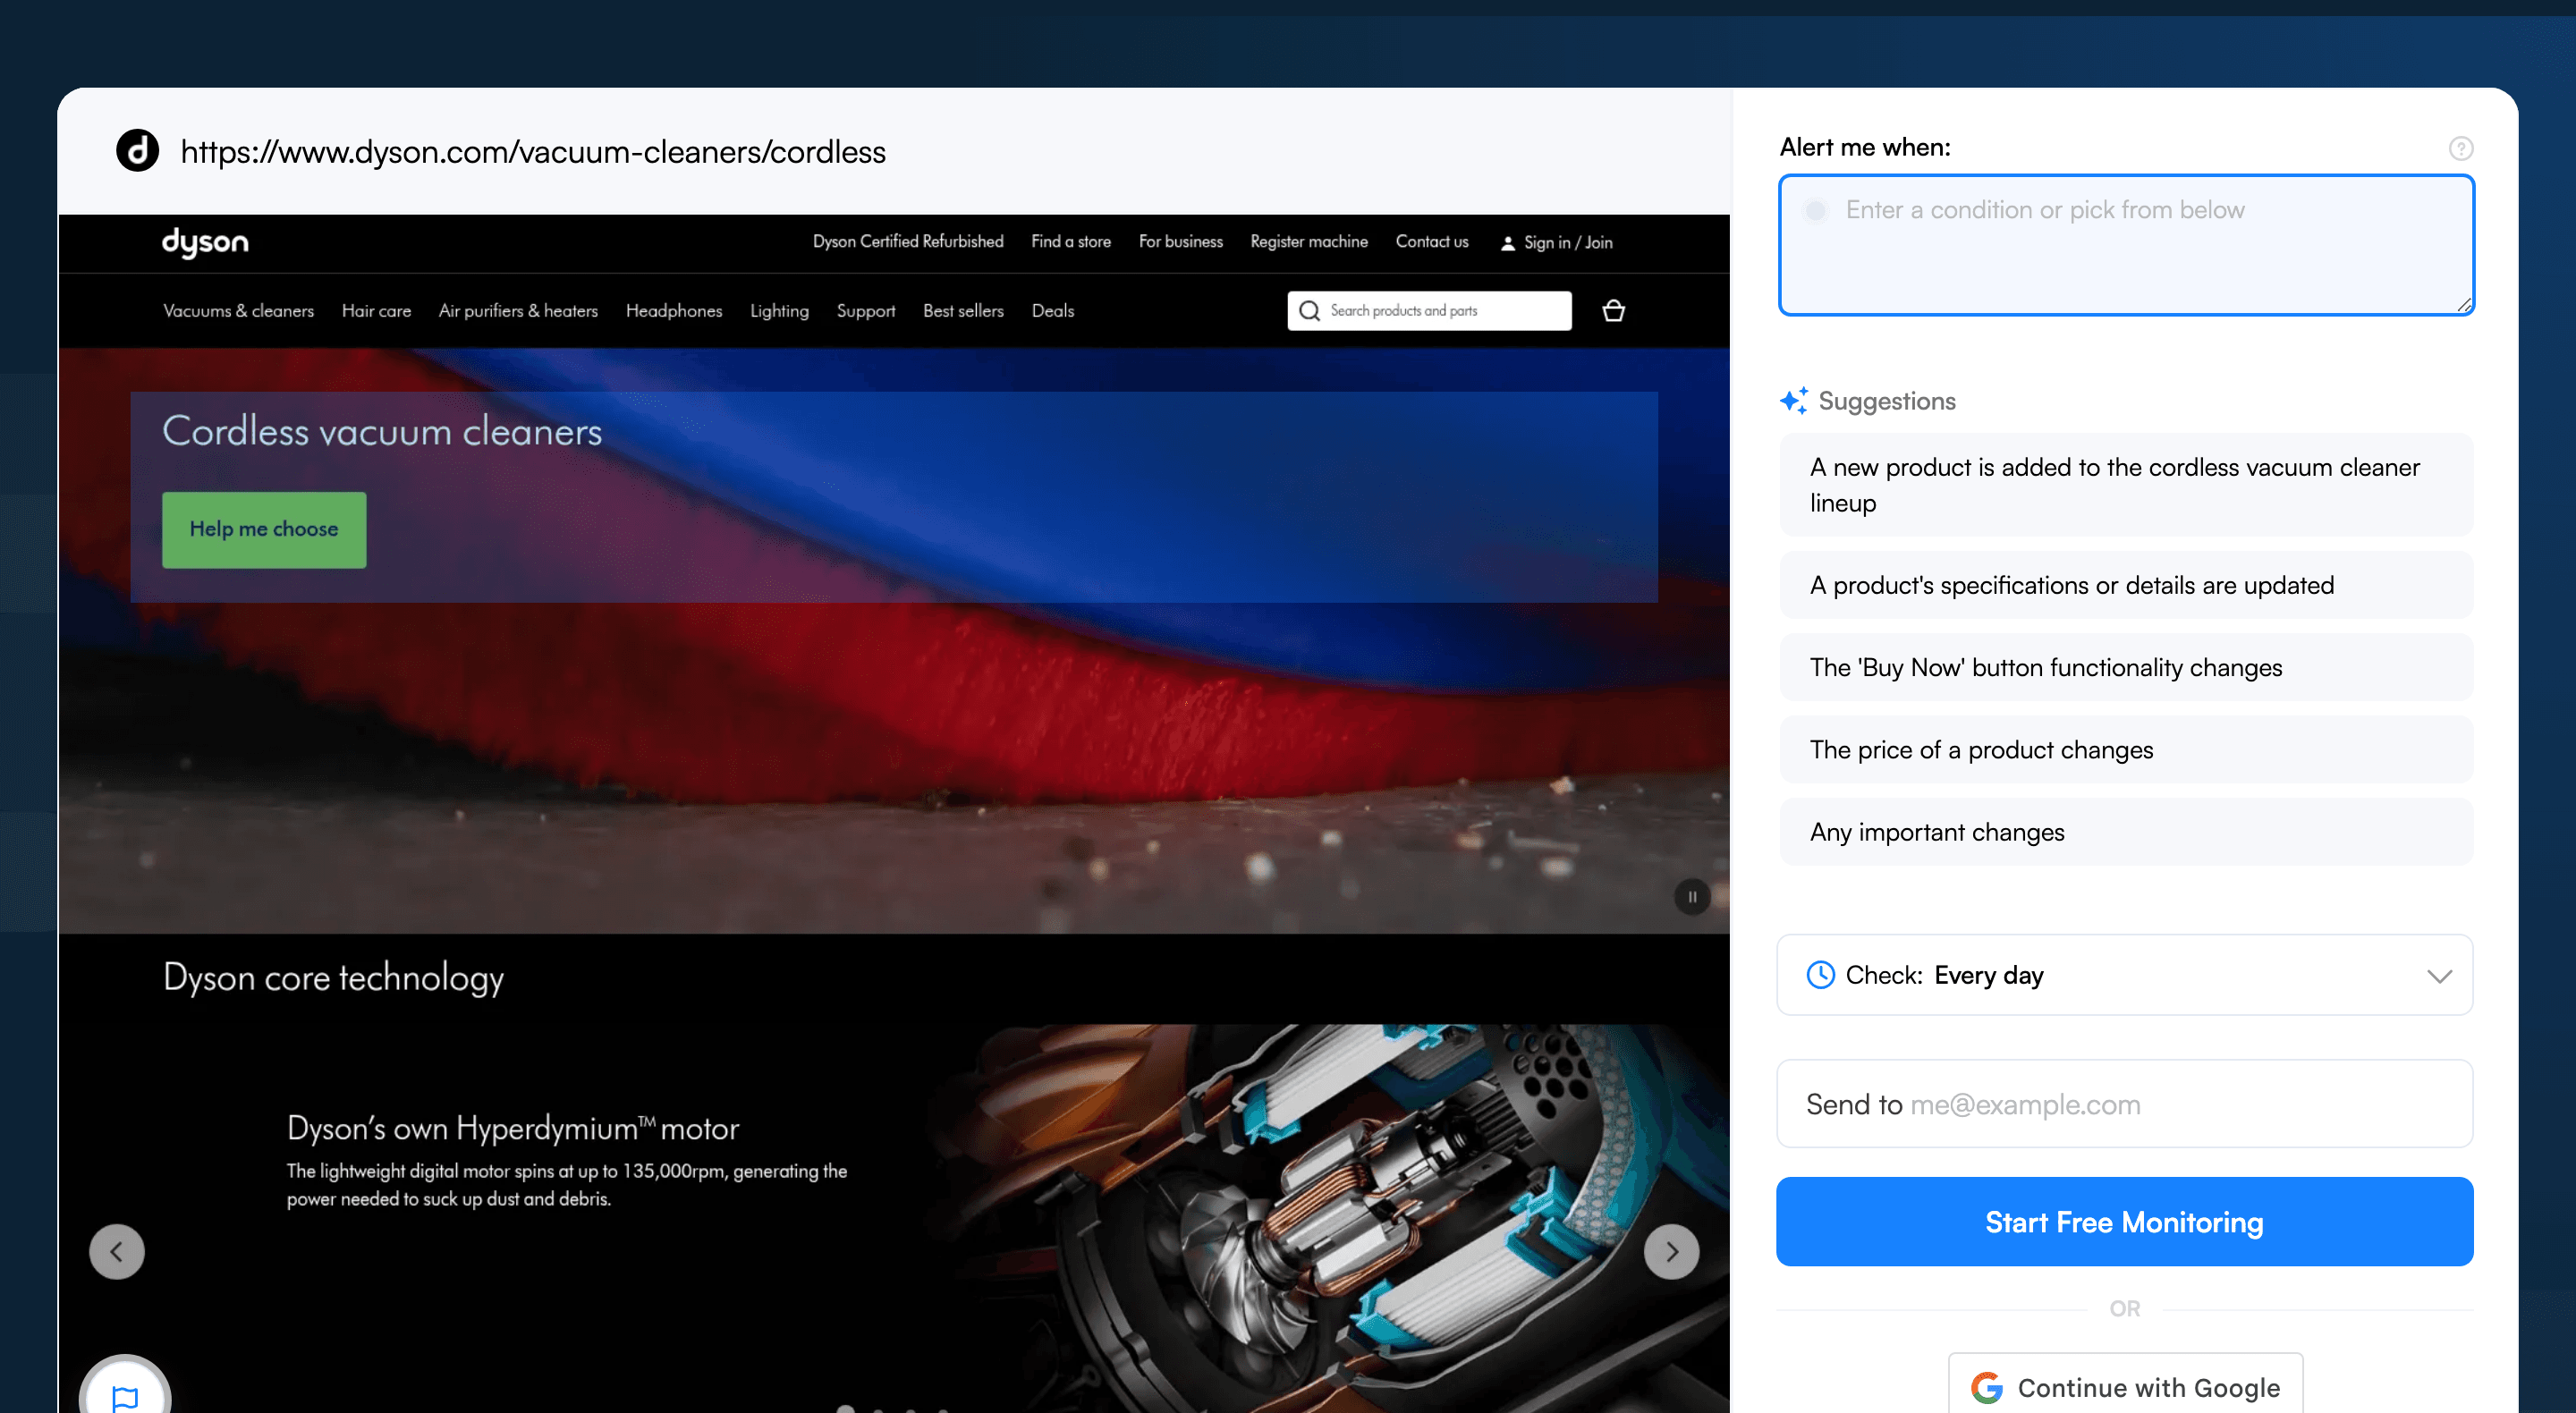
Task: Select 'The price of a product changes' suggestion
Action: click(2125, 750)
